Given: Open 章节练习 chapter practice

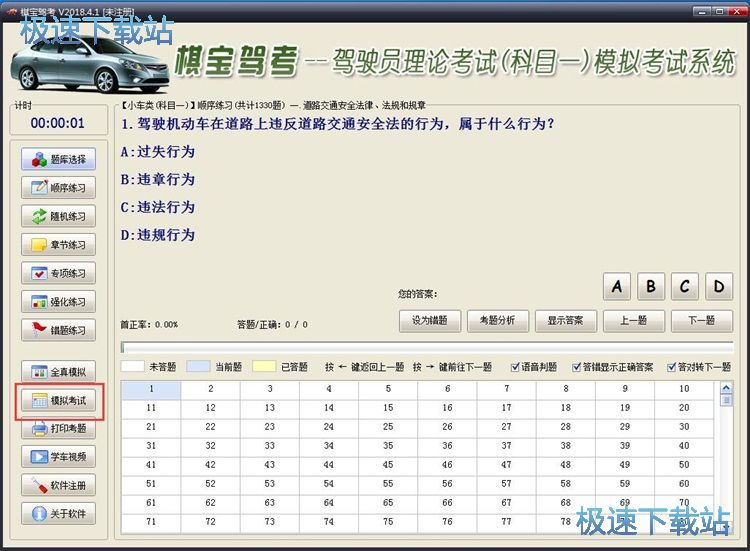Looking at the screenshot, I should [x=59, y=244].
